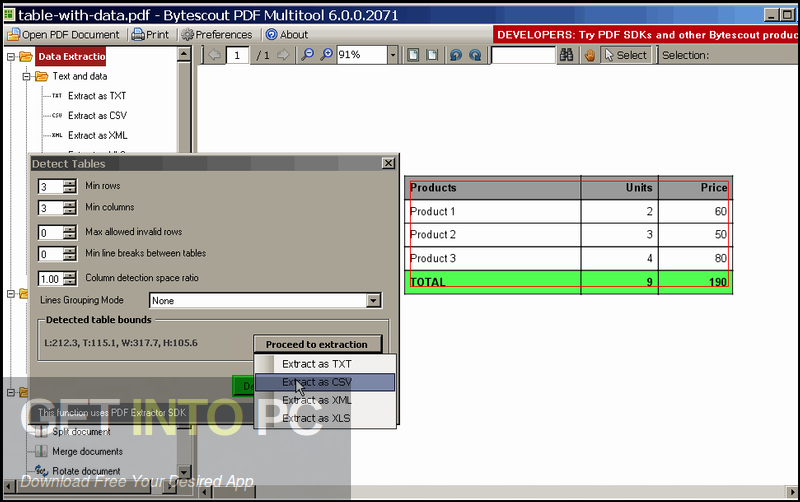This screenshot has height=502, width=800.
Task: Click the Print toolbar button
Action: (x=150, y=35)
